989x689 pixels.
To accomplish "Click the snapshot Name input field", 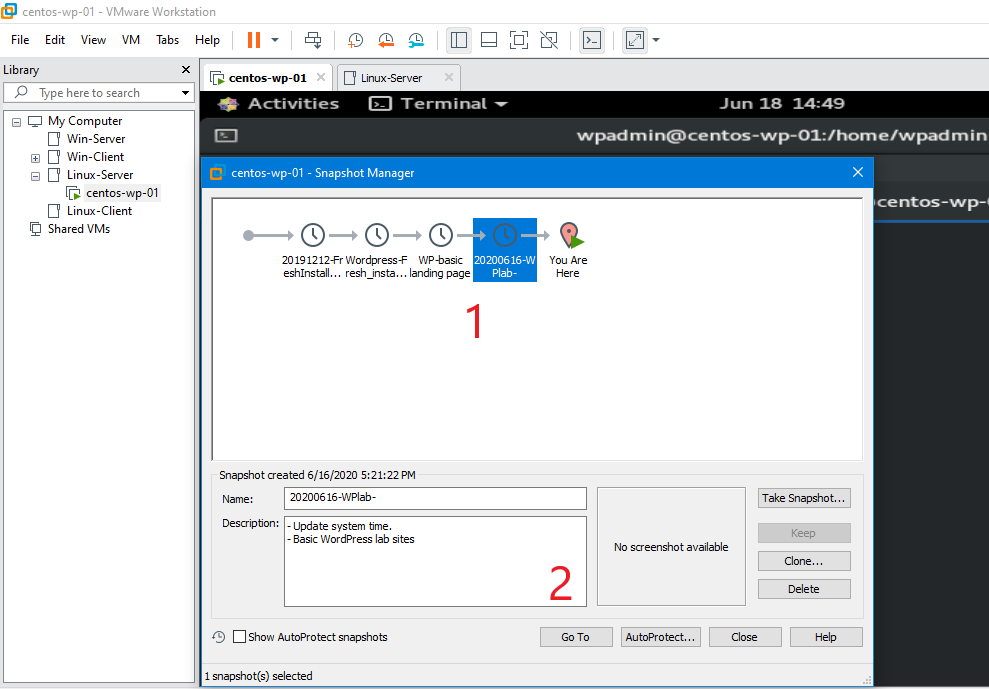I will pyautogui.click(x=435, y=498).
